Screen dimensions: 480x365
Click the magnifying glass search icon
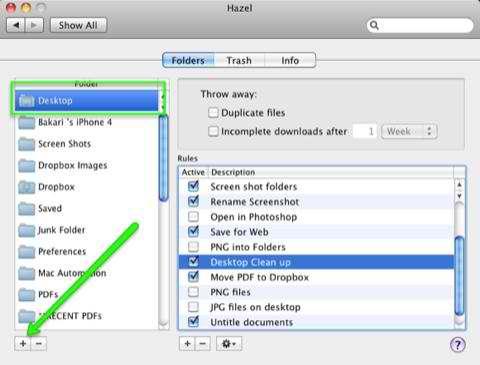[x=374, y=25]
